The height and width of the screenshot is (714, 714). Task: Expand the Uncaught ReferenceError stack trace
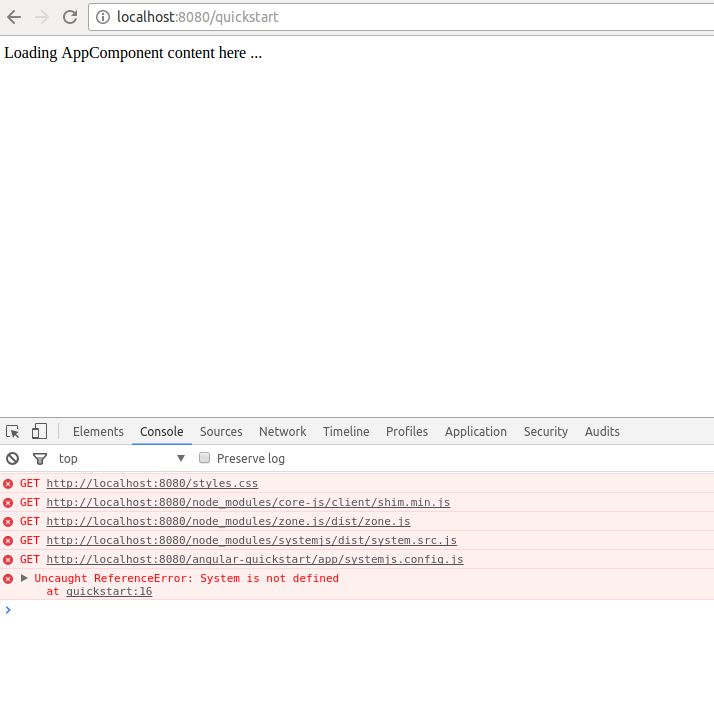tap(24, 578)
